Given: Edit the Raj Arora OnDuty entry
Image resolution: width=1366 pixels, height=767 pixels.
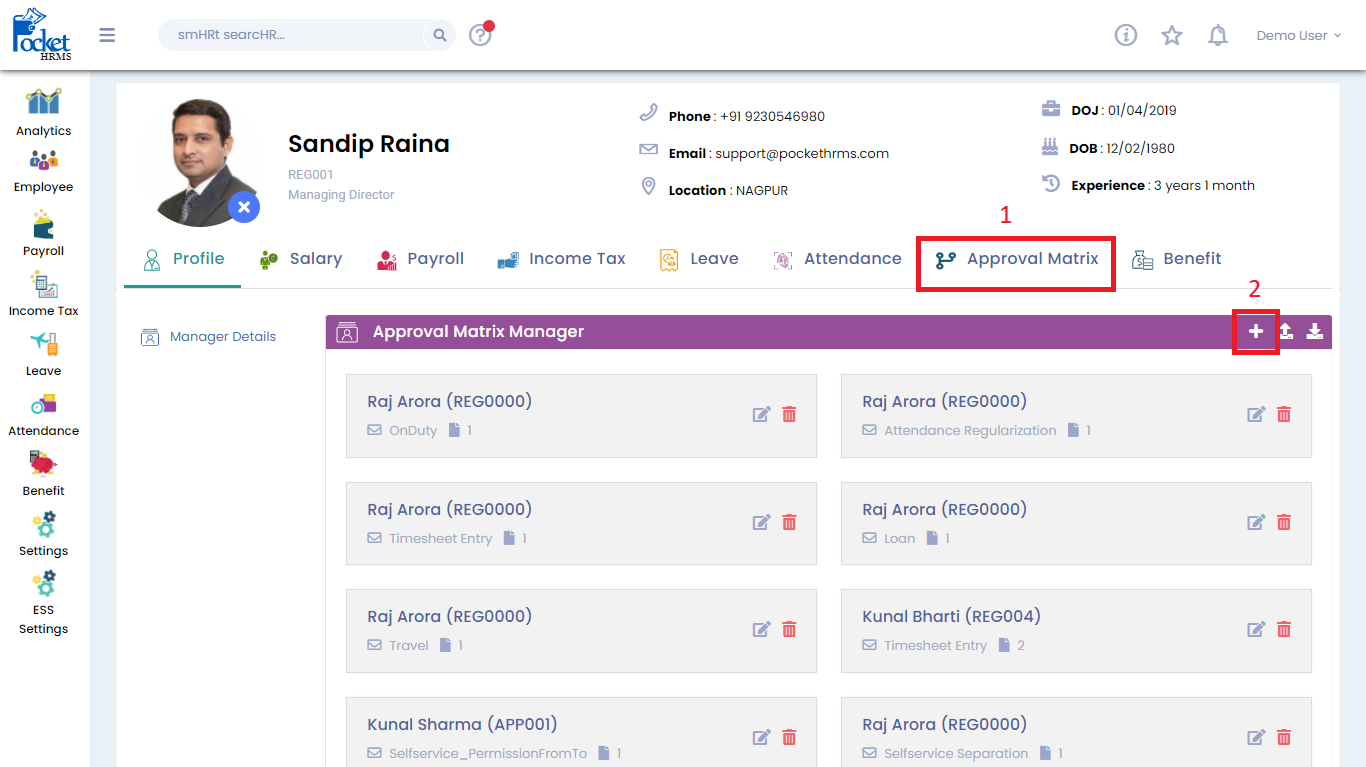Looking at the screenshot, I should [x=761, y=414].
